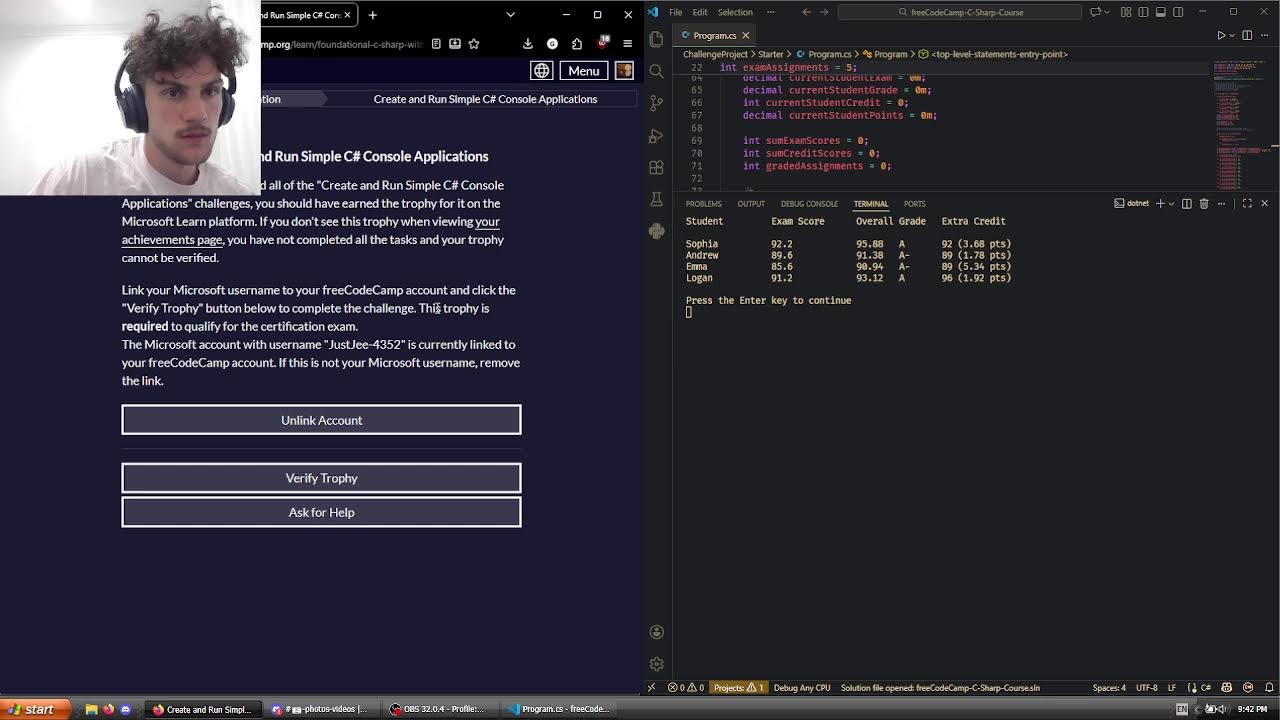1280x720 pixels.
Task: Click the Verify Trophy button
Action: click(321, 478)
